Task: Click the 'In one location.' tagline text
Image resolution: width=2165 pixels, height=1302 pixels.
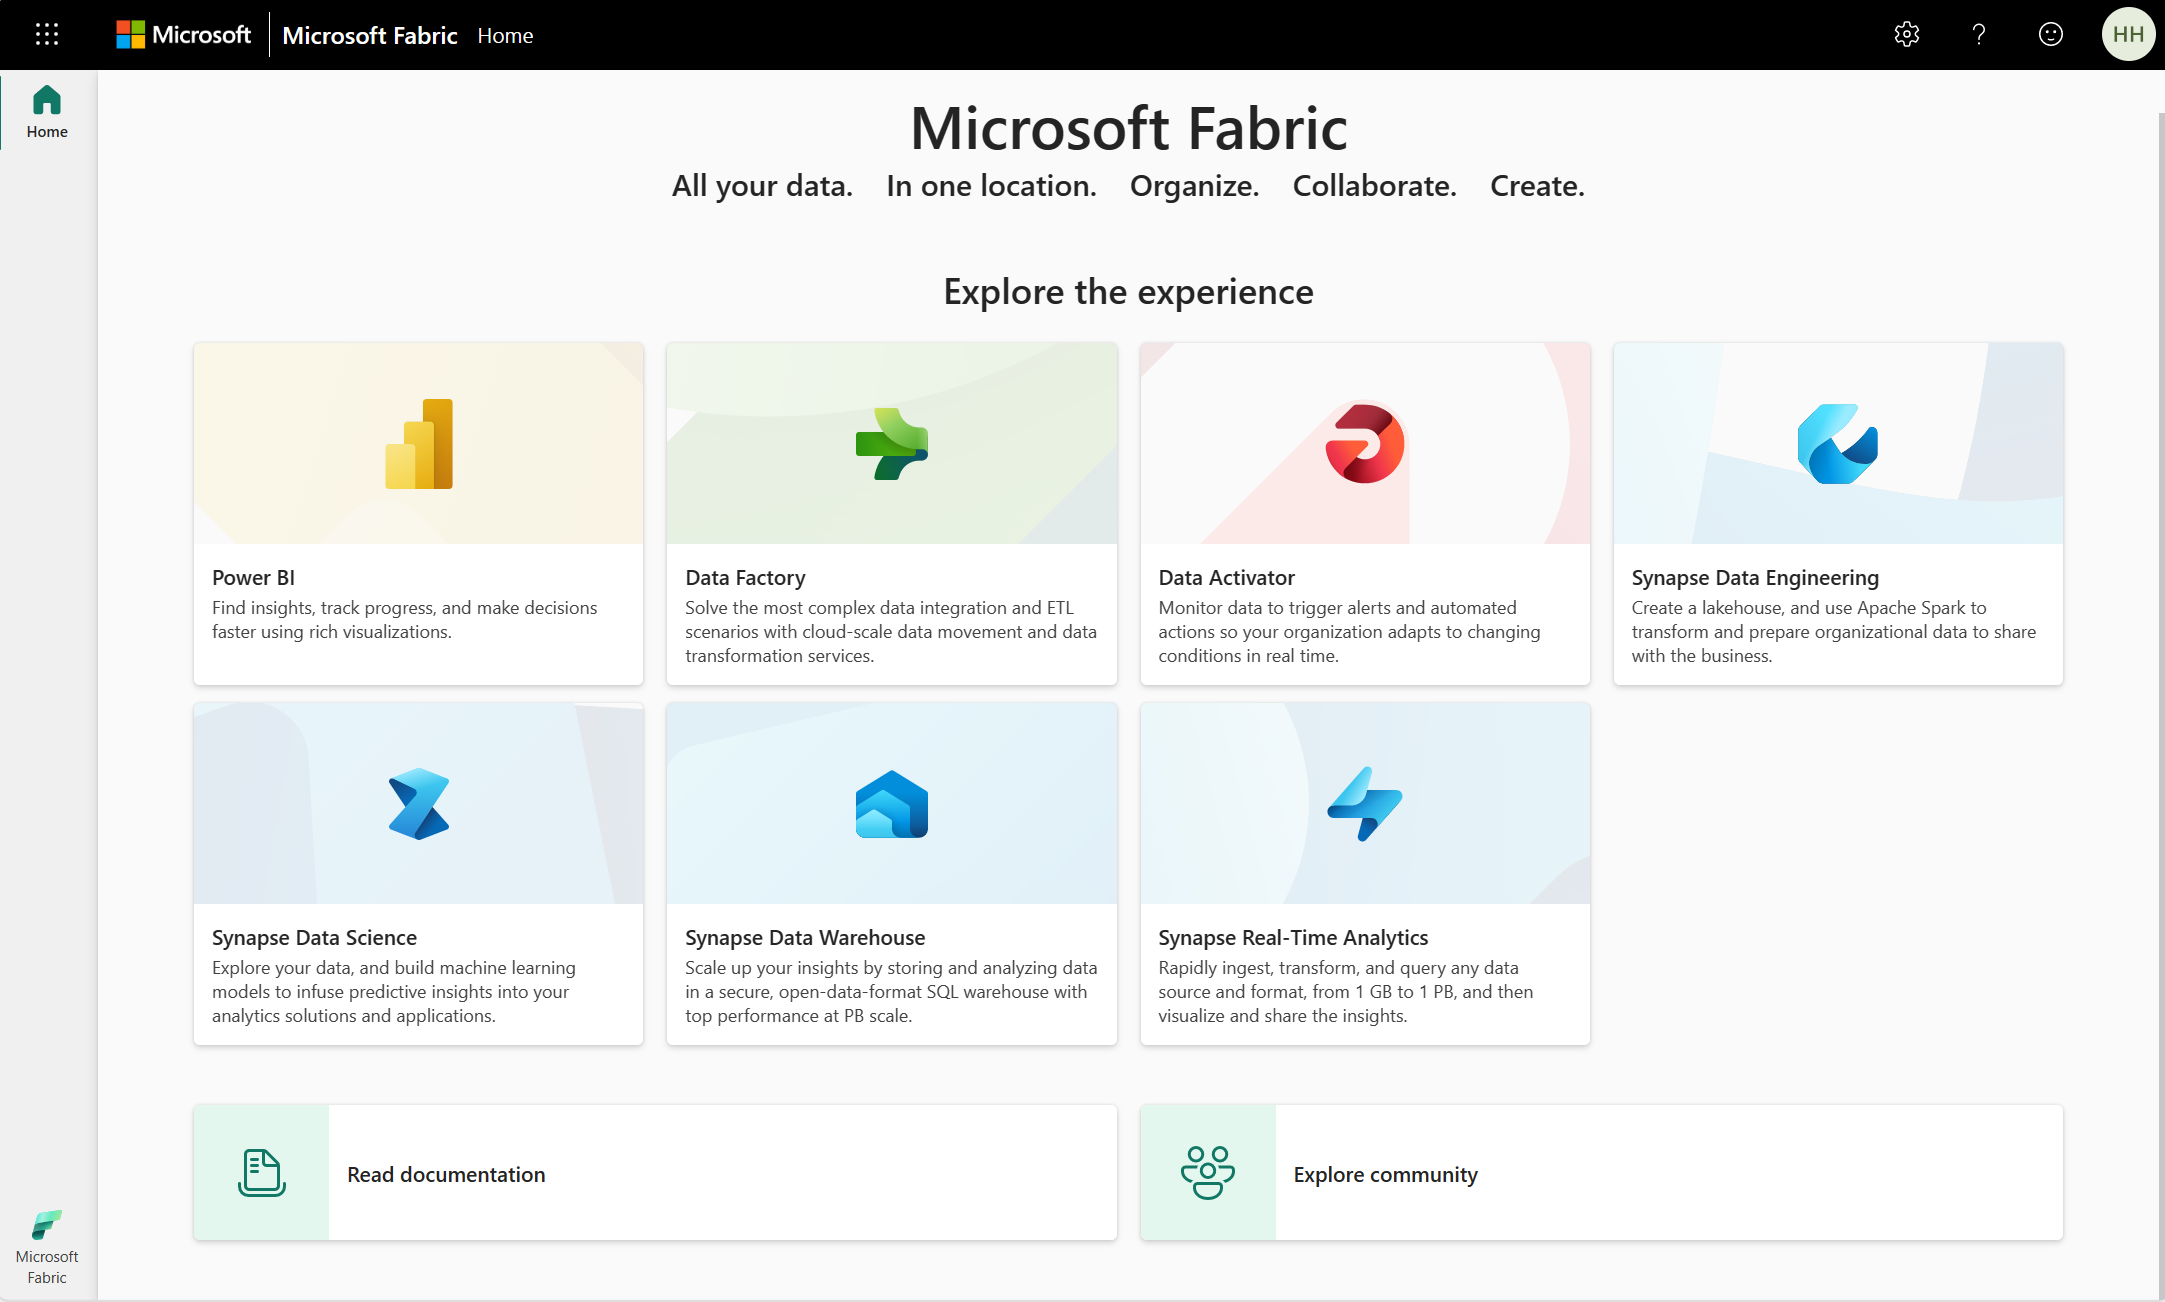Action: 991,186
